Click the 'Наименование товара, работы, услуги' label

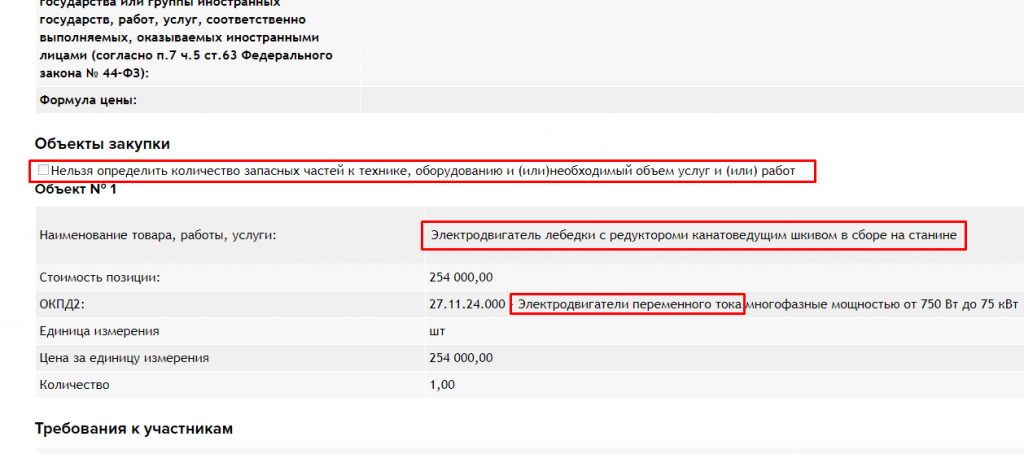[x=157, y=235]
